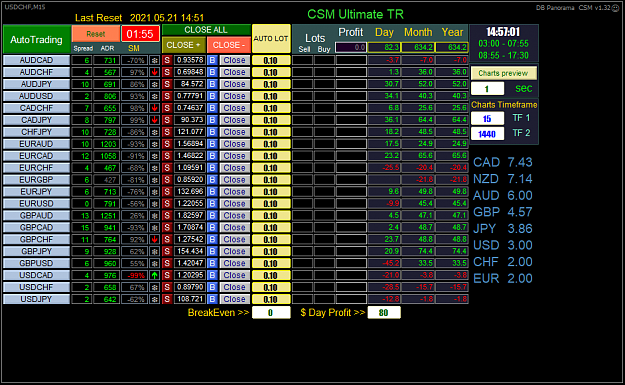Click the TF 2 timeframe field showing 1440
The width and height of the screenshot is (625, 385).
click(x=487, y=134)
